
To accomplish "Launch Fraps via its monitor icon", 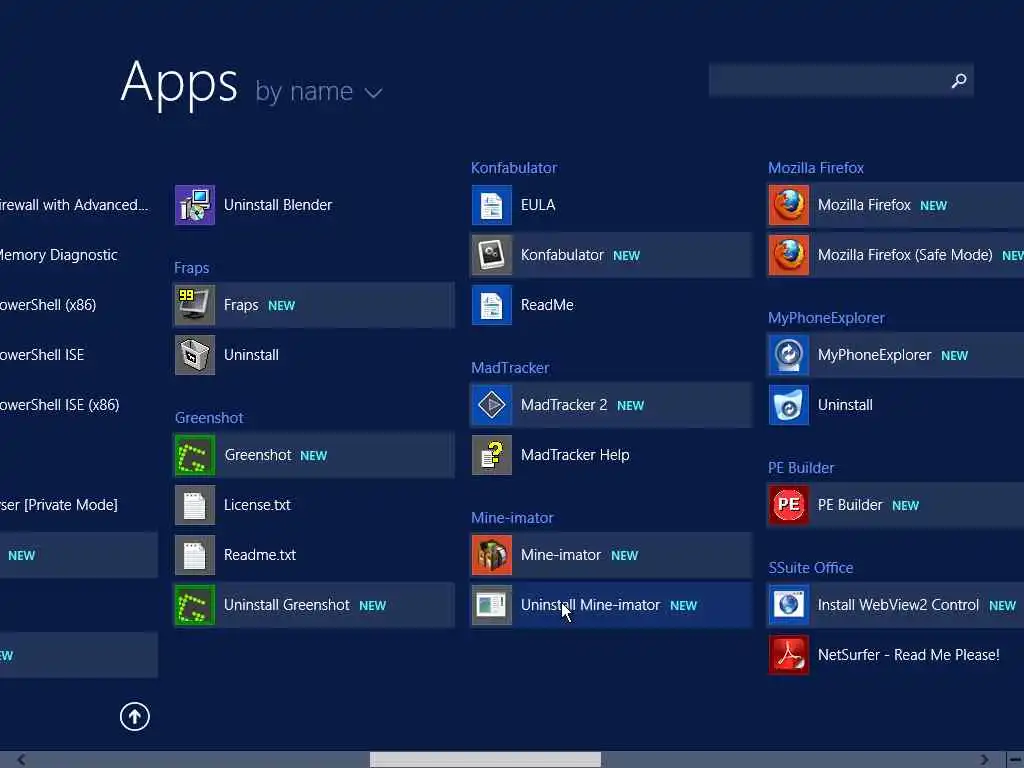I will click(x=195, y=305).
